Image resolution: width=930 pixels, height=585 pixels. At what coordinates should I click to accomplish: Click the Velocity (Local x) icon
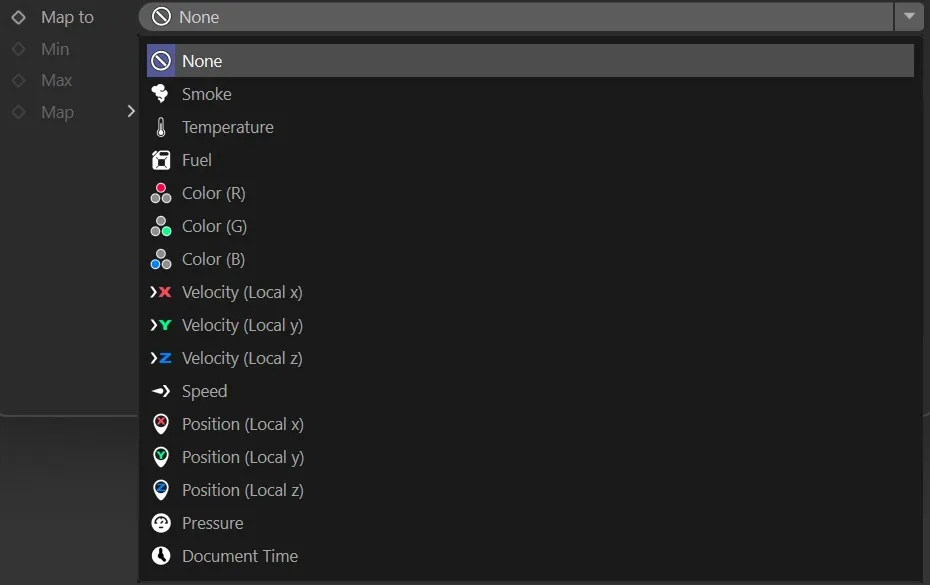tap(161, 292)
